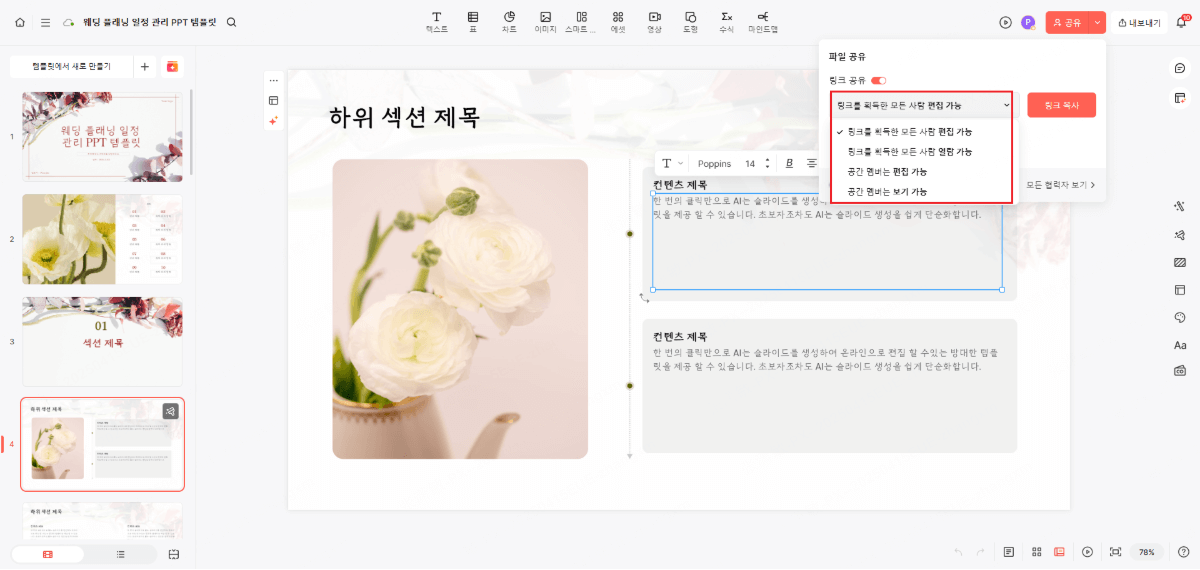
Task: Open the animation wand icon in right sidebar
Action: click(x=1180, y=206)
